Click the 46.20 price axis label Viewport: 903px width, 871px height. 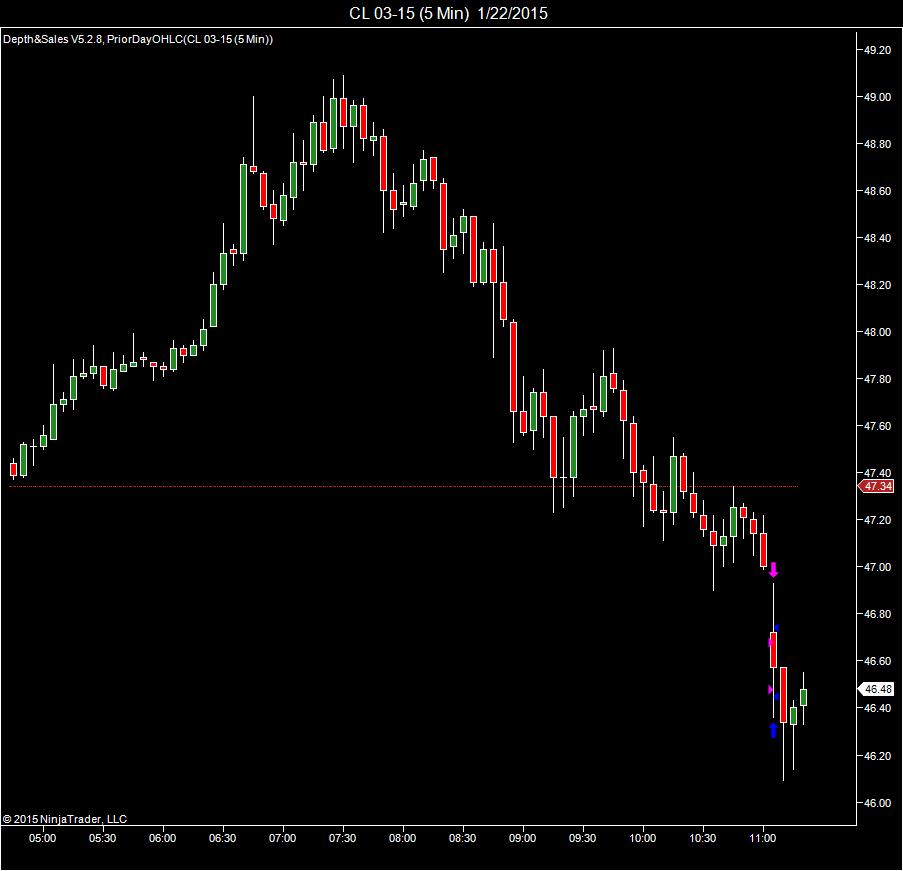click(x=877, y=755)
